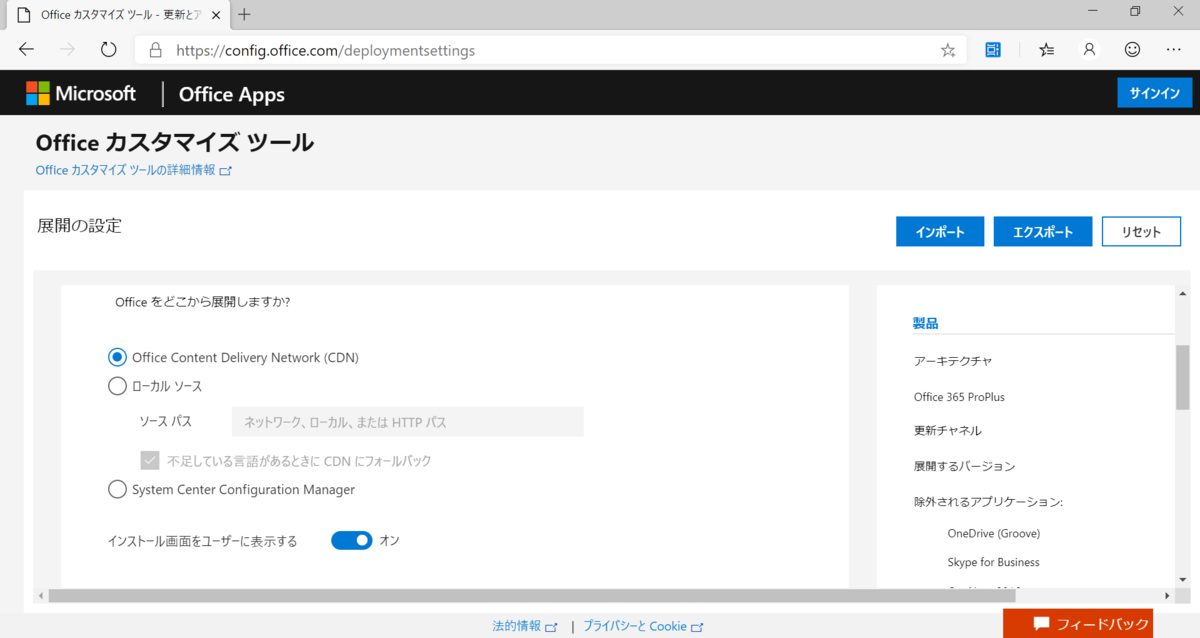This screenshot has width=1200, height=638.
Task: Open browser settings ellipsis menu
Action: click(1174, 49)
